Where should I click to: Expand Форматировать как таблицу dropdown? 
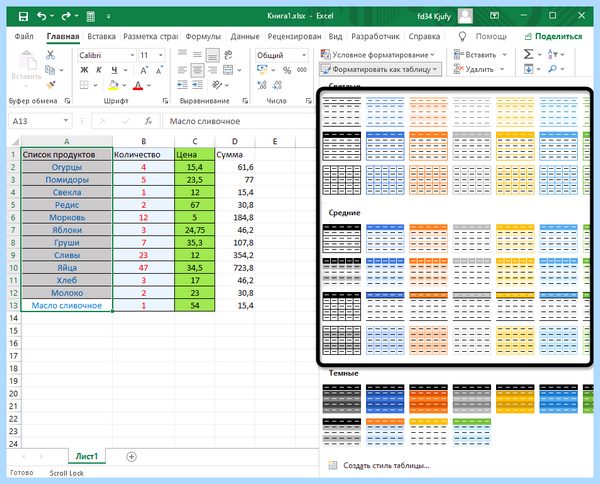[380, 69]
